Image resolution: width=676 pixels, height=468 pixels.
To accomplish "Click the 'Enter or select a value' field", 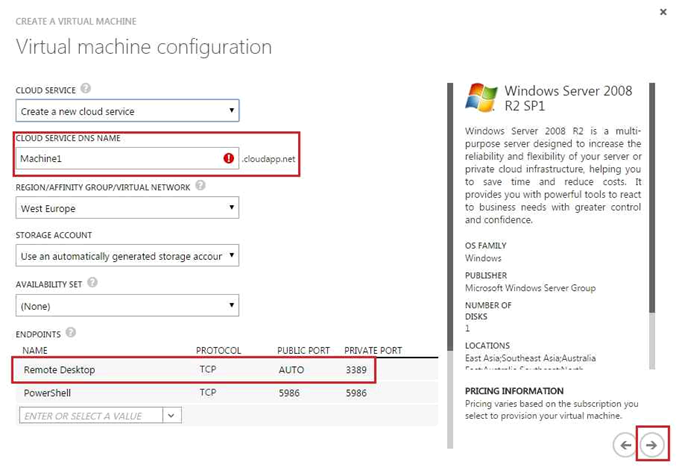I will tap(91, 415).
